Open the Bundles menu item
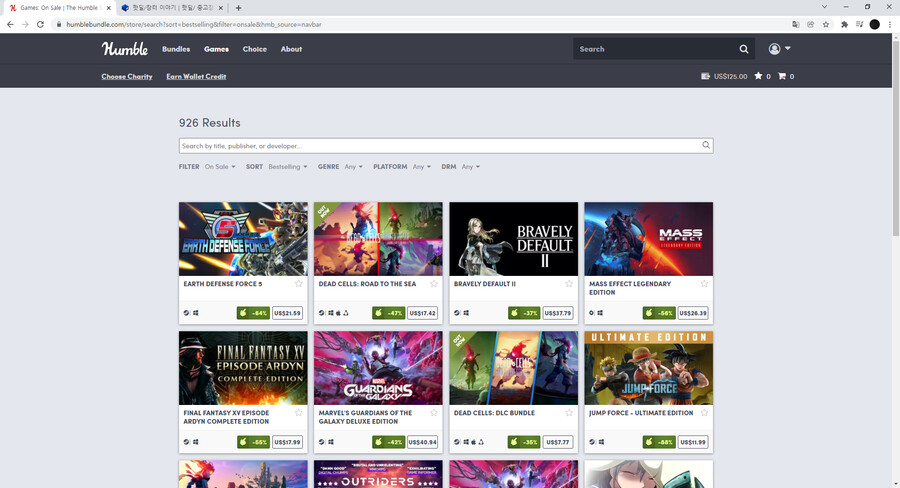Screen dimensions: 900x488 click(176, 49)
